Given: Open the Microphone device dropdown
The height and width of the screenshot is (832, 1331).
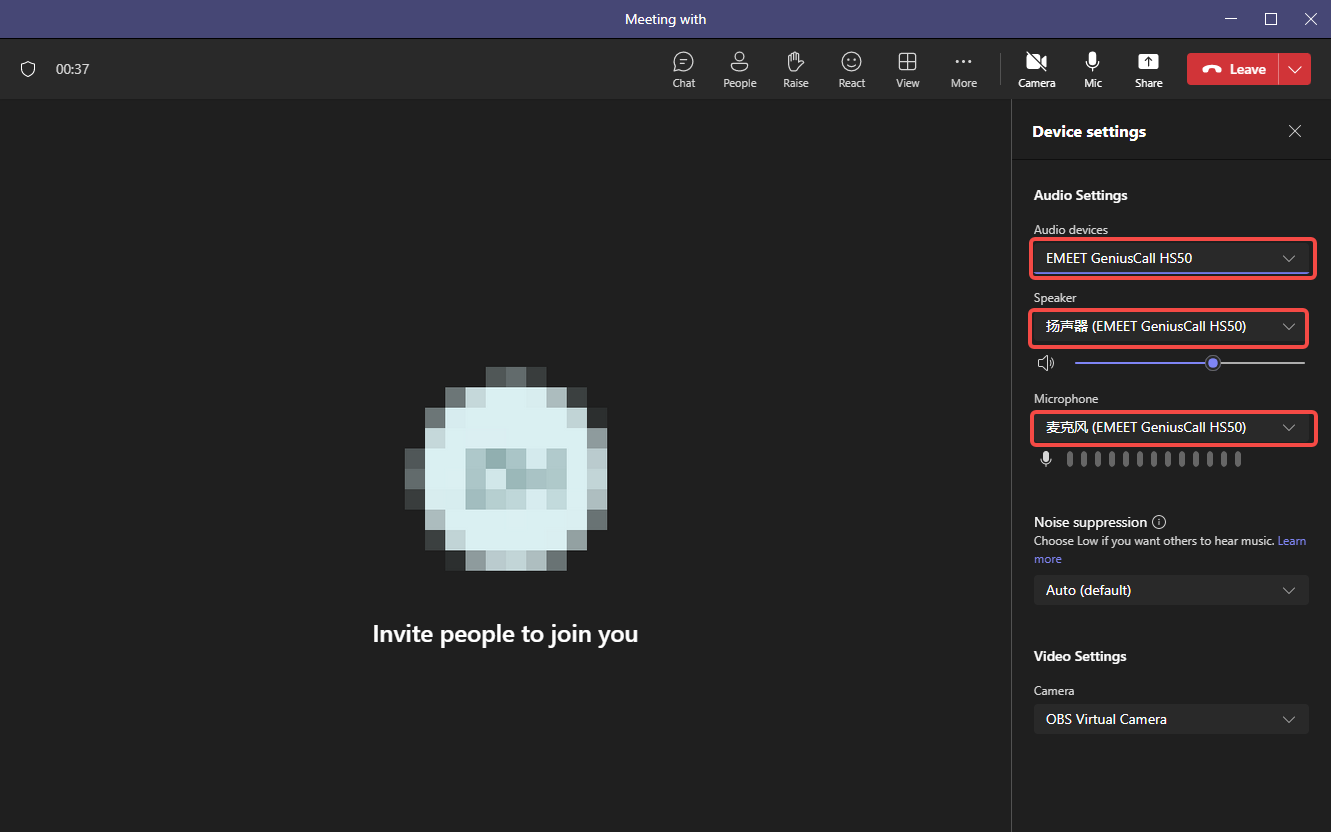Looking at the screenshot, I should point(1170,427).
